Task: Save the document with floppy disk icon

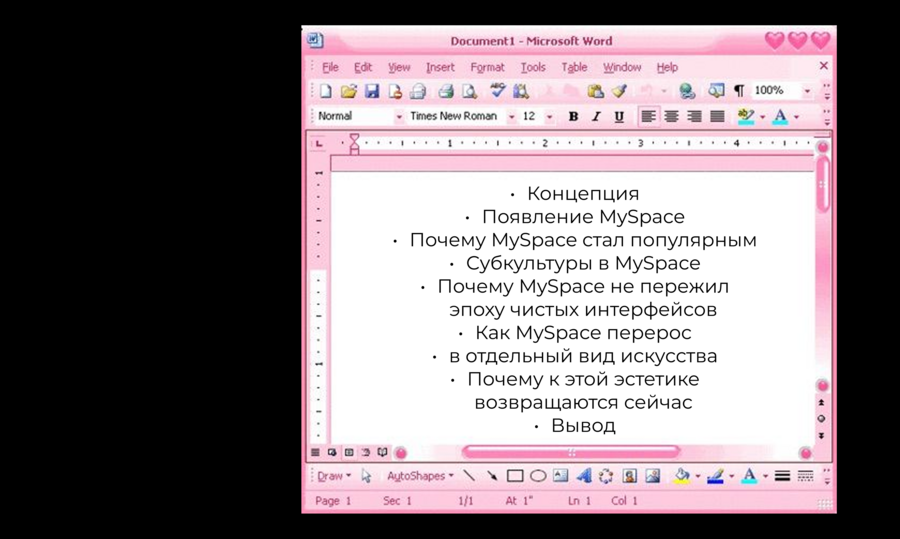Action: coord(372,91)
